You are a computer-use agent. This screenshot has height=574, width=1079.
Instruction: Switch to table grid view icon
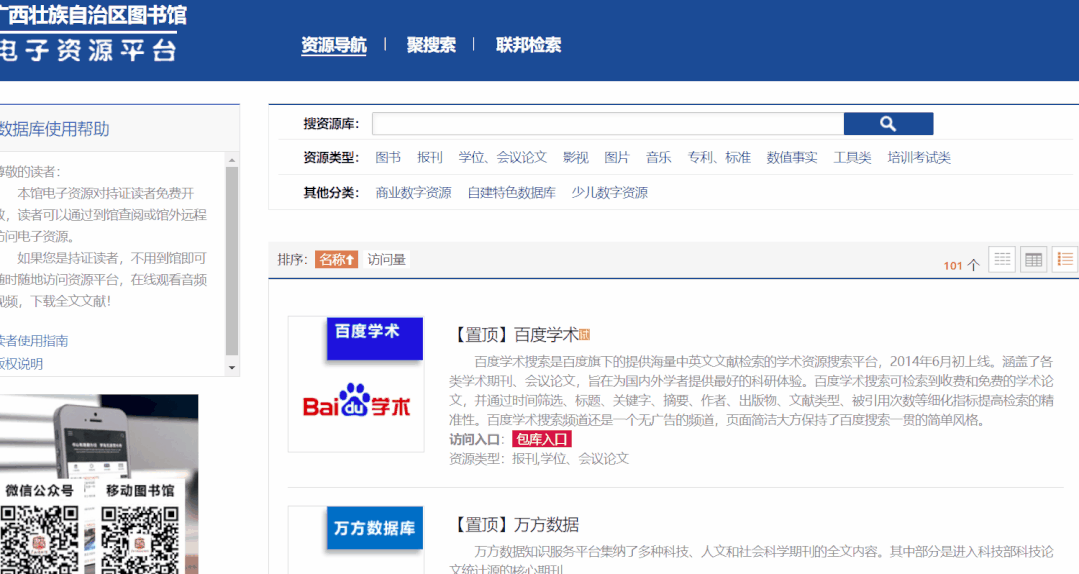coord(1033,259)
